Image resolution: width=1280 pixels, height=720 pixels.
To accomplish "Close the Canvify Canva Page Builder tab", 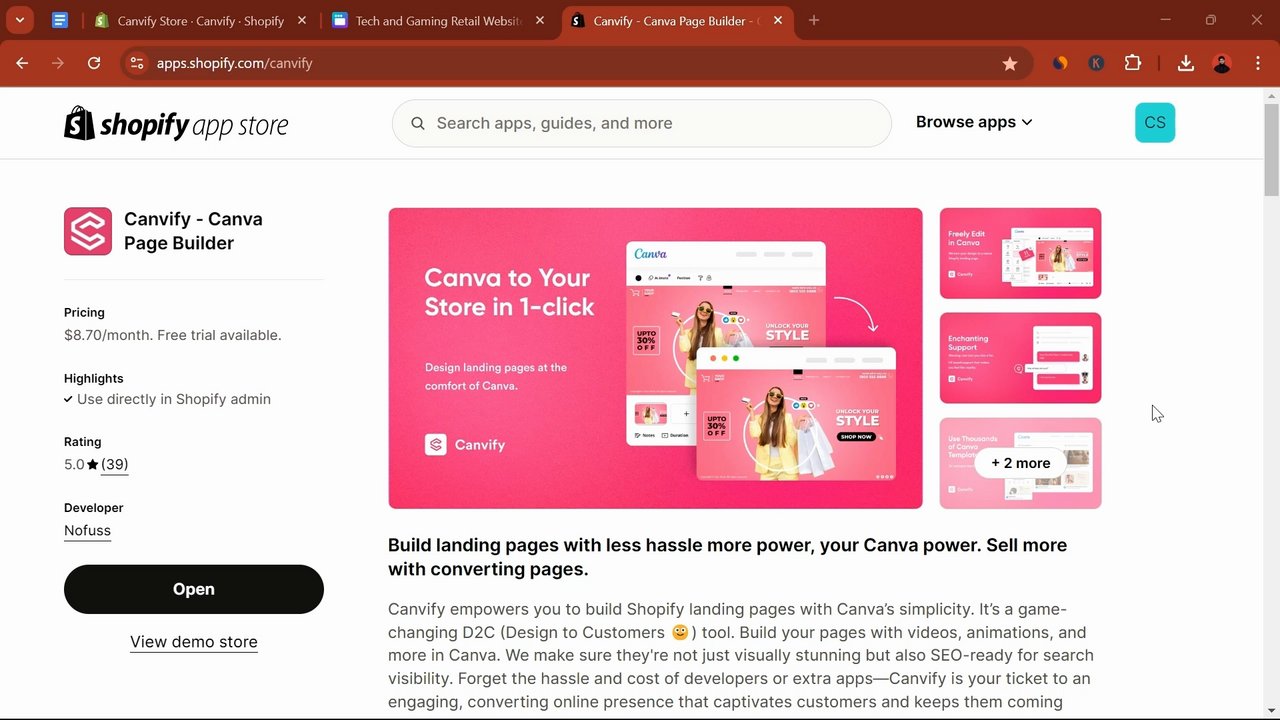I will click(779, 20).
